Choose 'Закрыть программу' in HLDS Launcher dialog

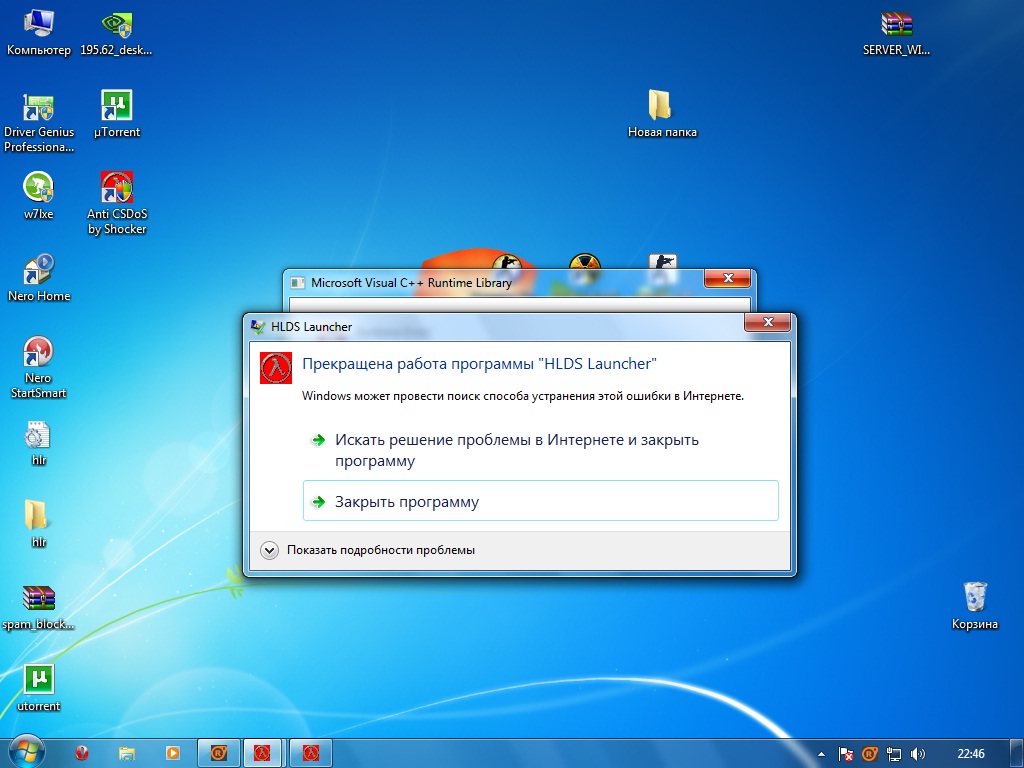click(540, 501)
